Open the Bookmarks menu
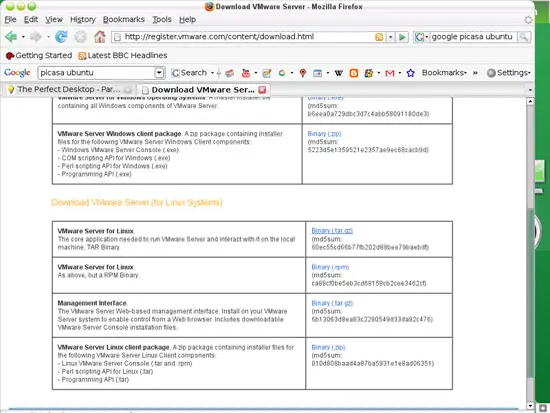This screenshot has height=413, width=550. [123, 20]
